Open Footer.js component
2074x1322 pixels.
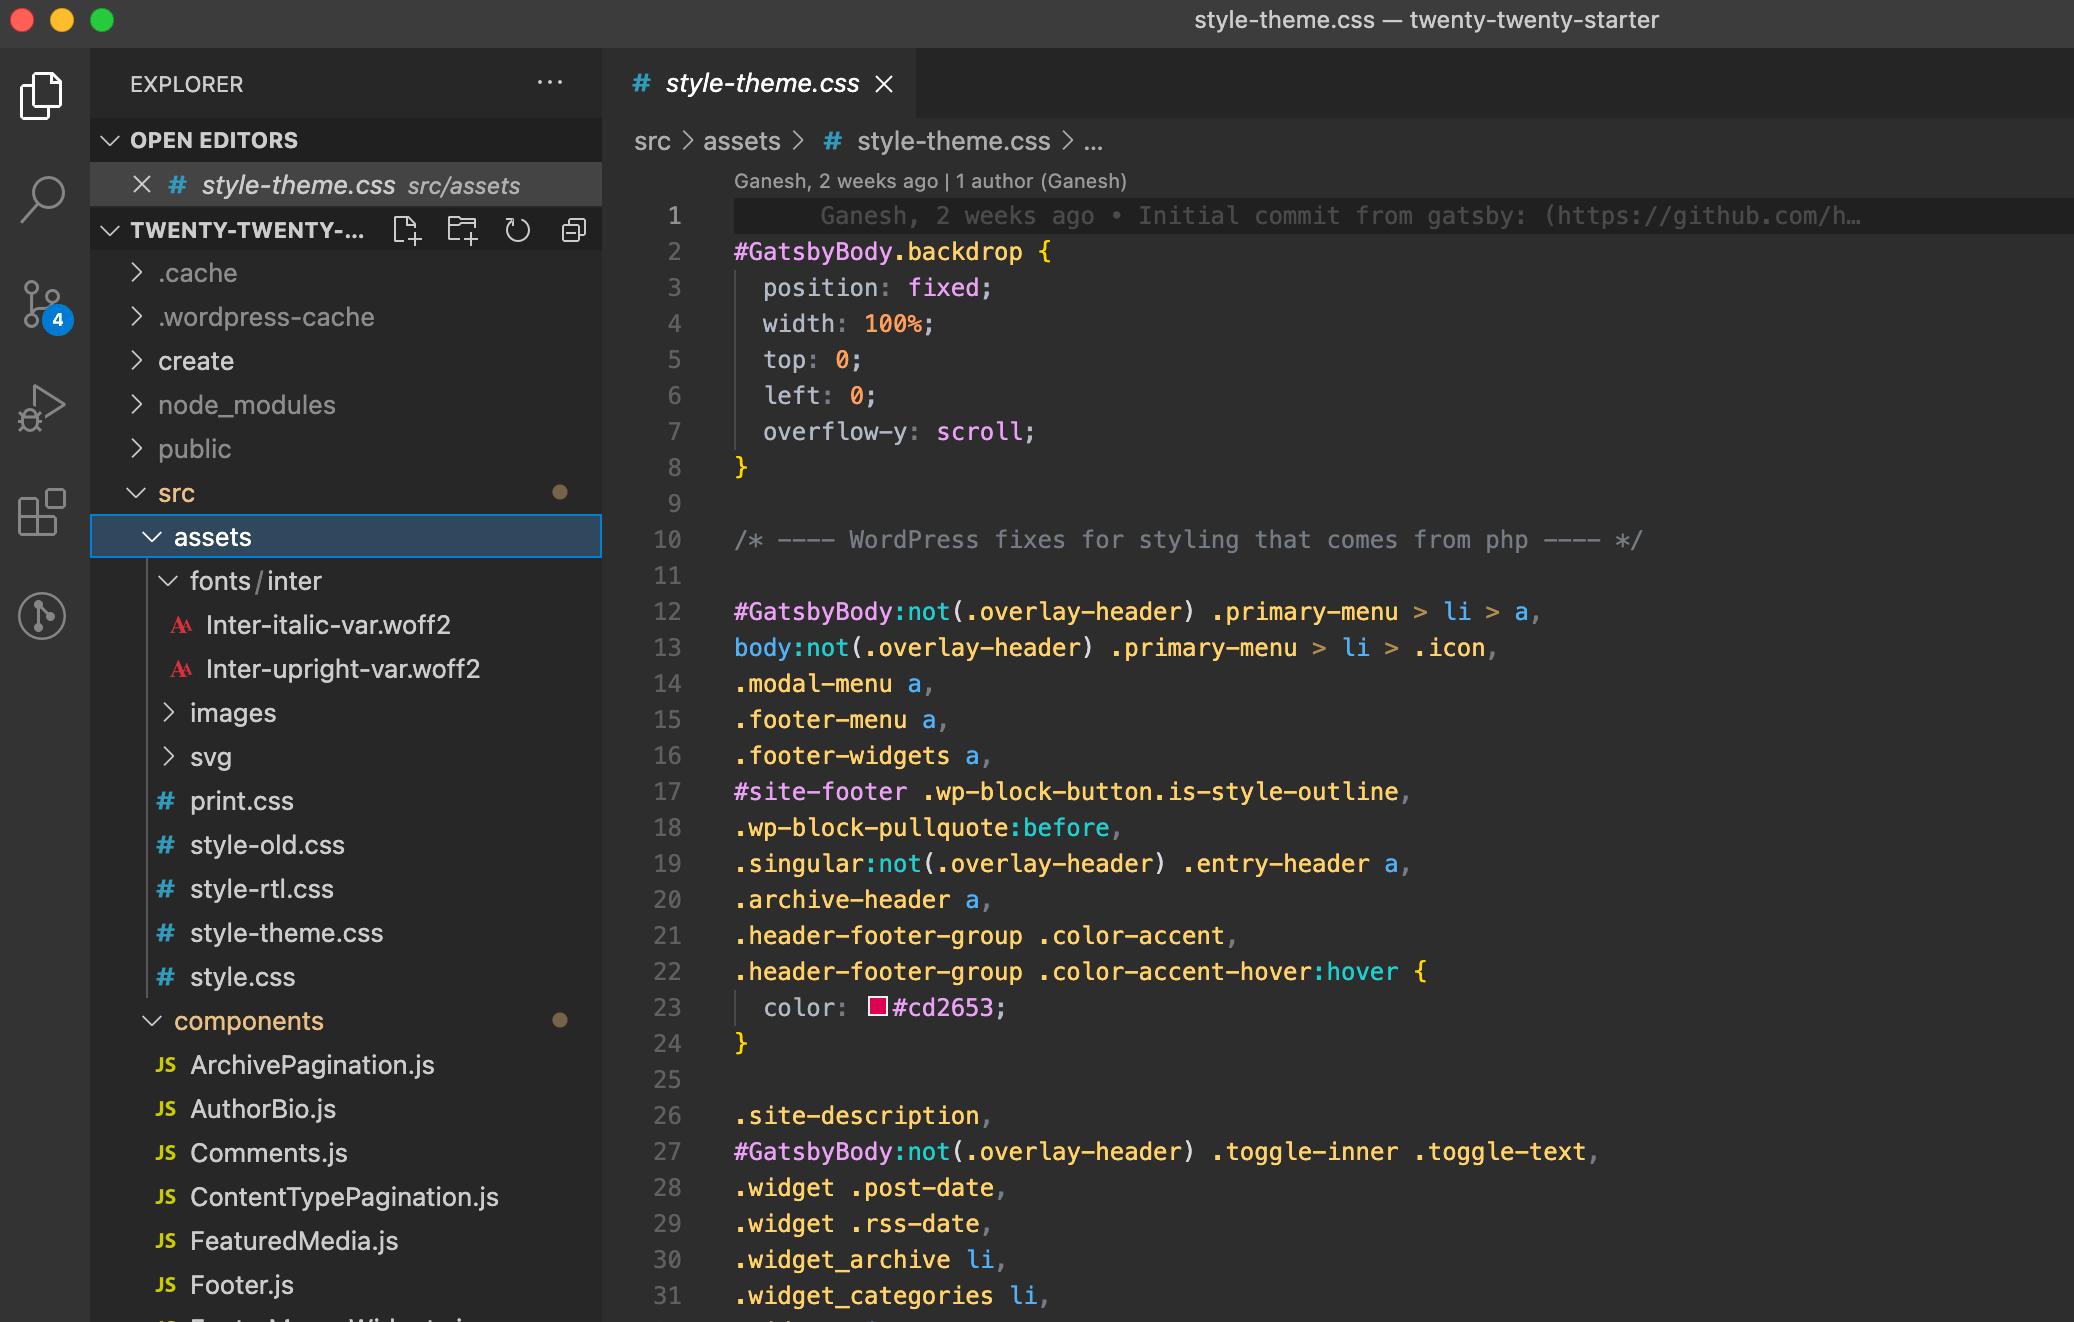[346, 1285]
